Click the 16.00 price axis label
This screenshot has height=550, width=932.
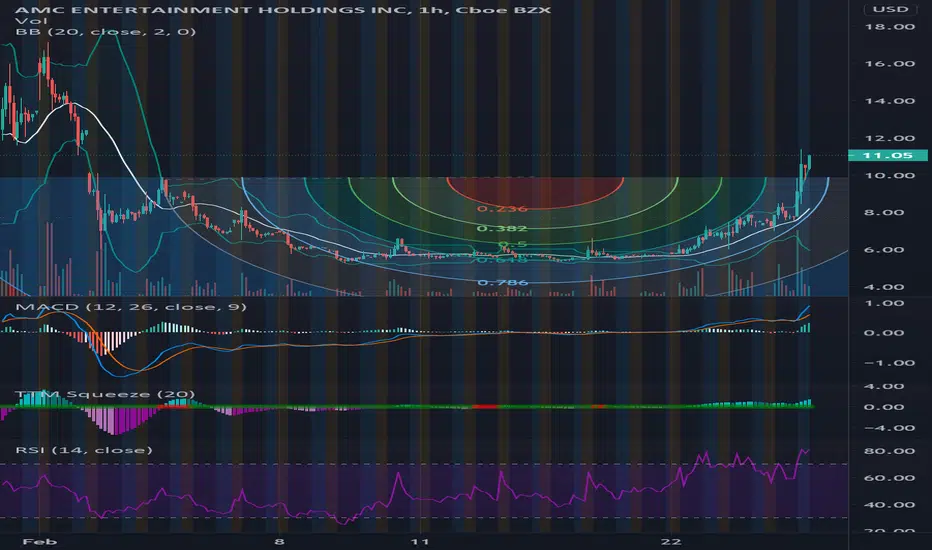[x=889, y=64]
